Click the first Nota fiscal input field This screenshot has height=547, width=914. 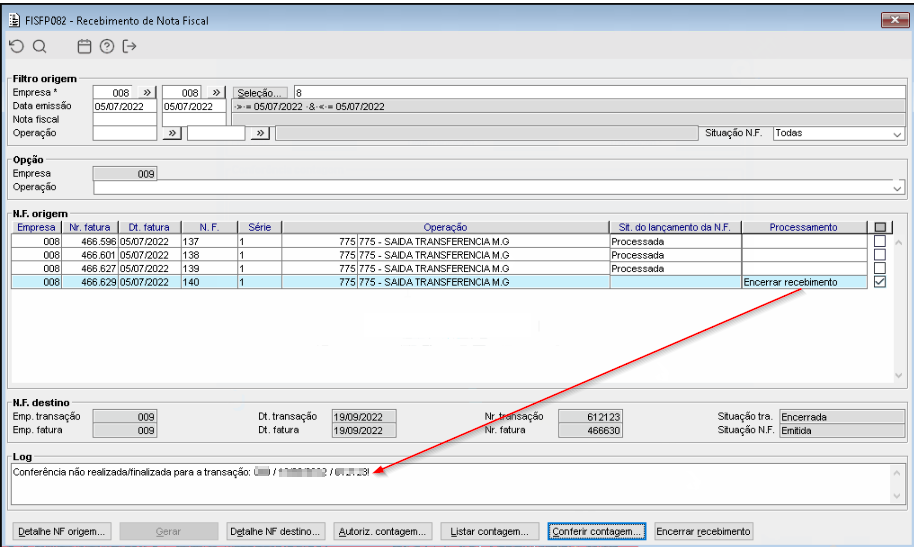[x=125, y=120]
